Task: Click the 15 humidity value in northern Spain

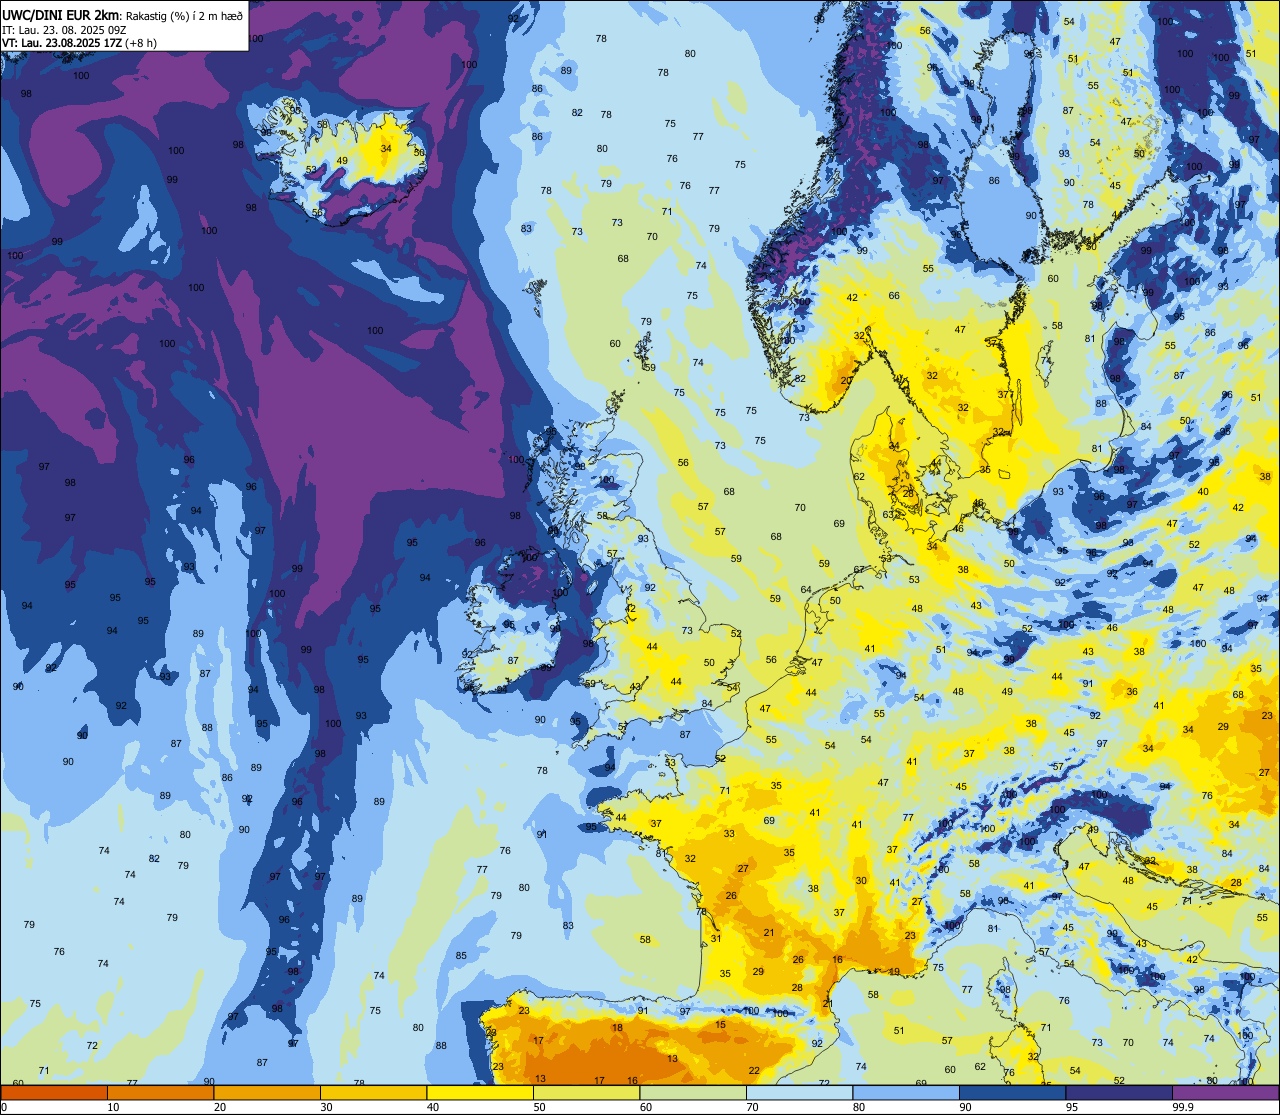Action: pos(721,1024)
